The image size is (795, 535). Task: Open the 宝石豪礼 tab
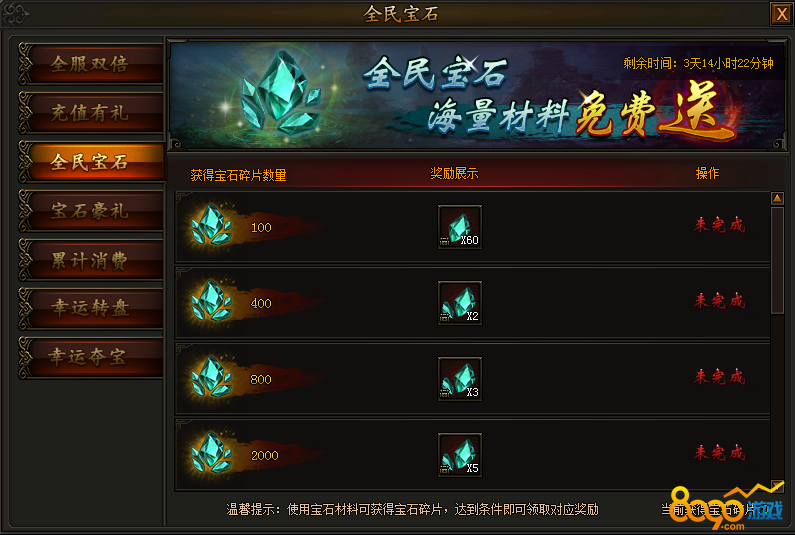coord(91,210)
